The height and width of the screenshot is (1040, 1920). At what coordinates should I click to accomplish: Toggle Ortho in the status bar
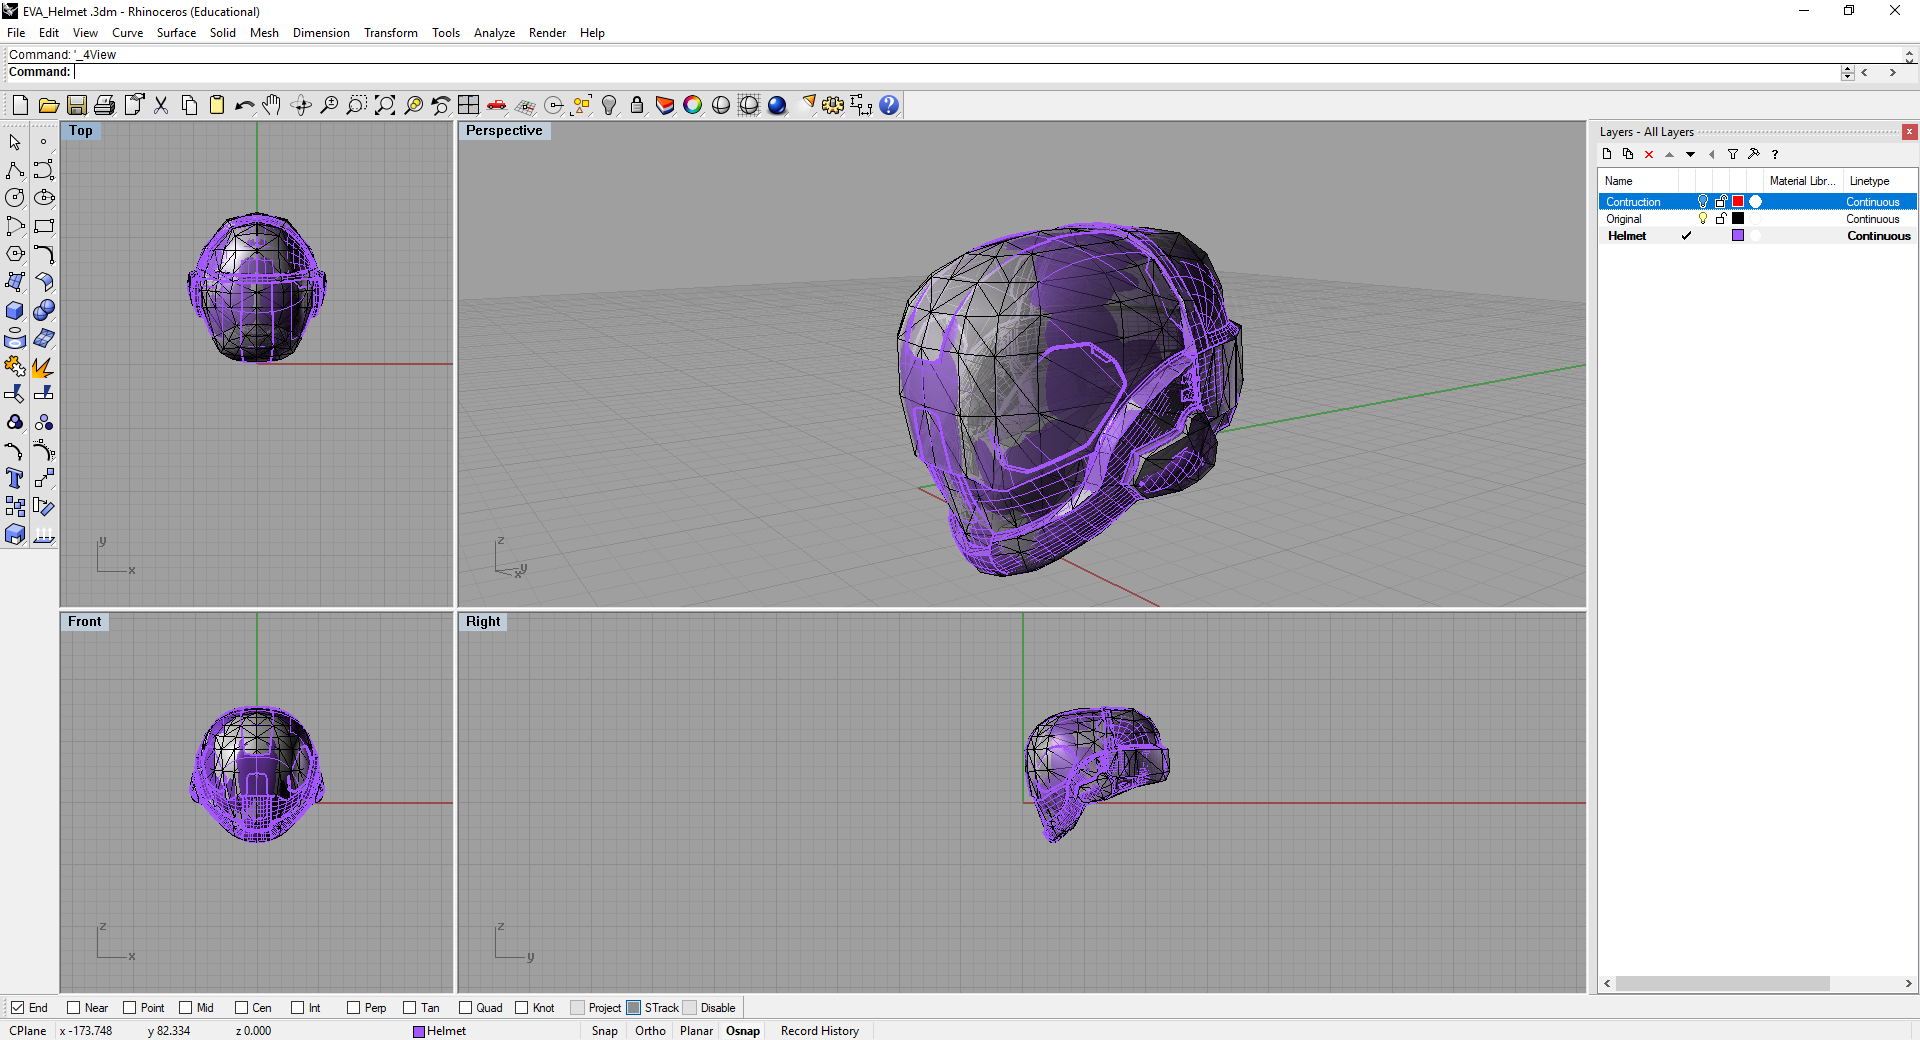coord(650,1031)
